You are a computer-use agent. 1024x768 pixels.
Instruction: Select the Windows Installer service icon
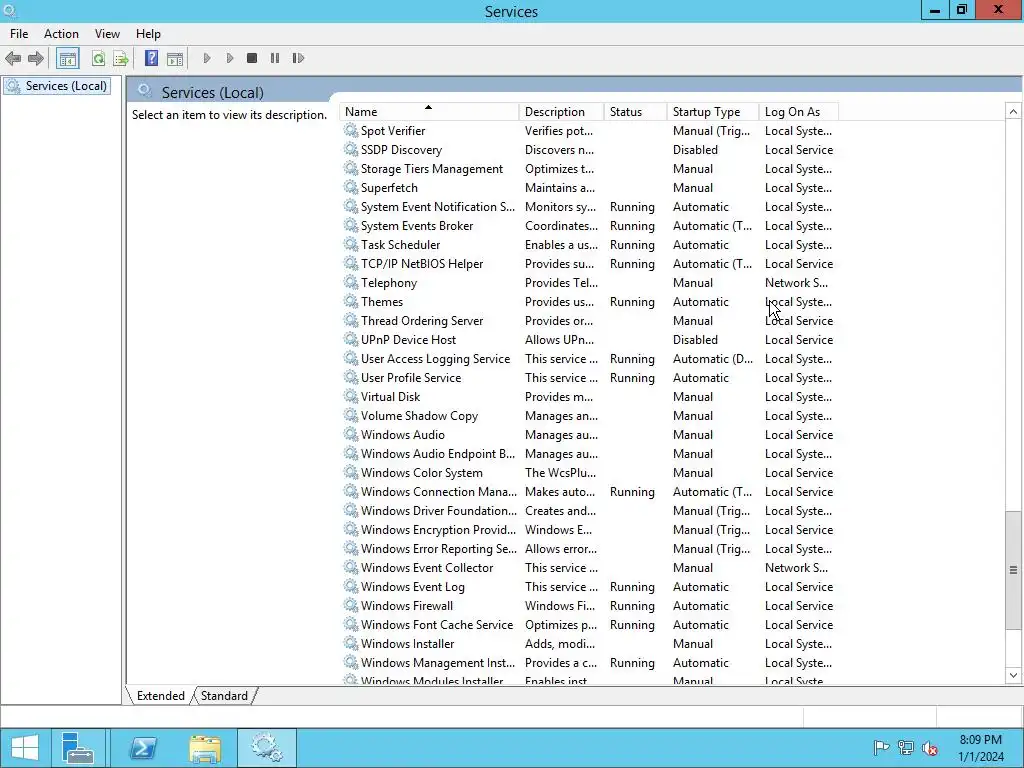point(351,643)
